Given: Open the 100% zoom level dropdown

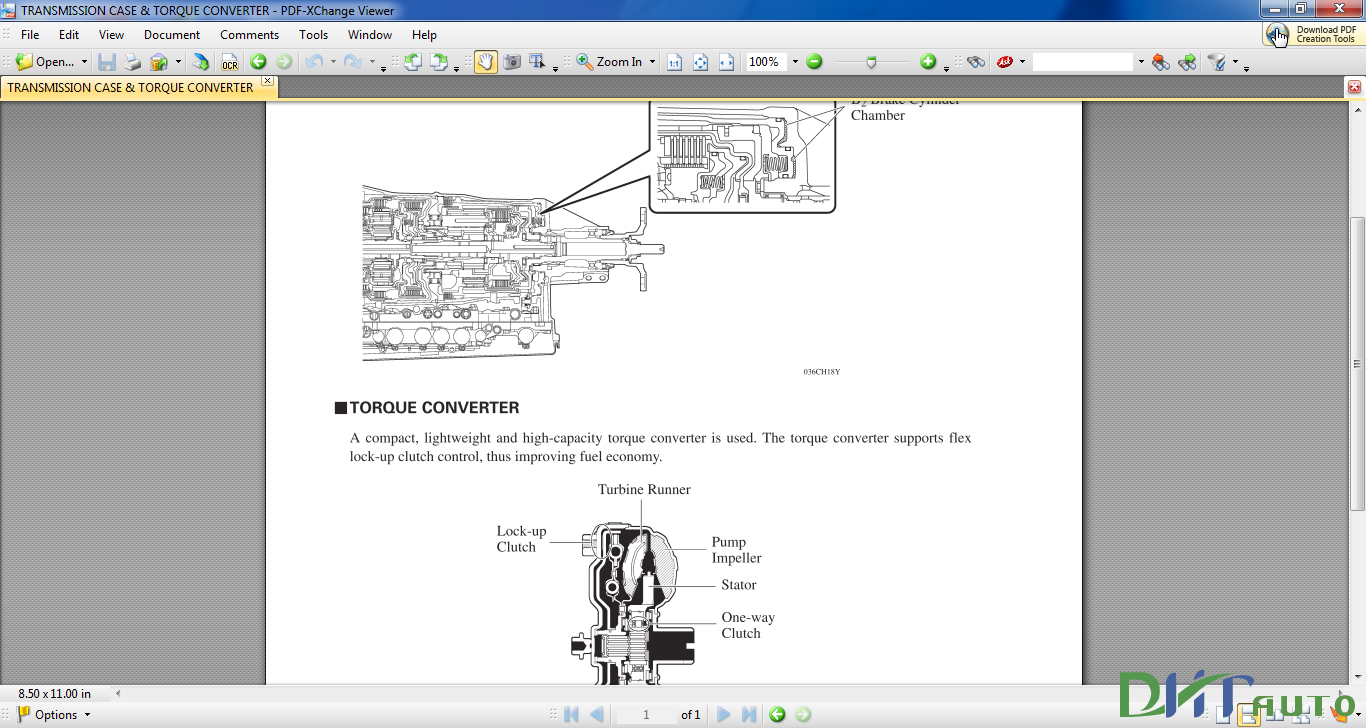Looking at the screenshot, I should (795, 62).
